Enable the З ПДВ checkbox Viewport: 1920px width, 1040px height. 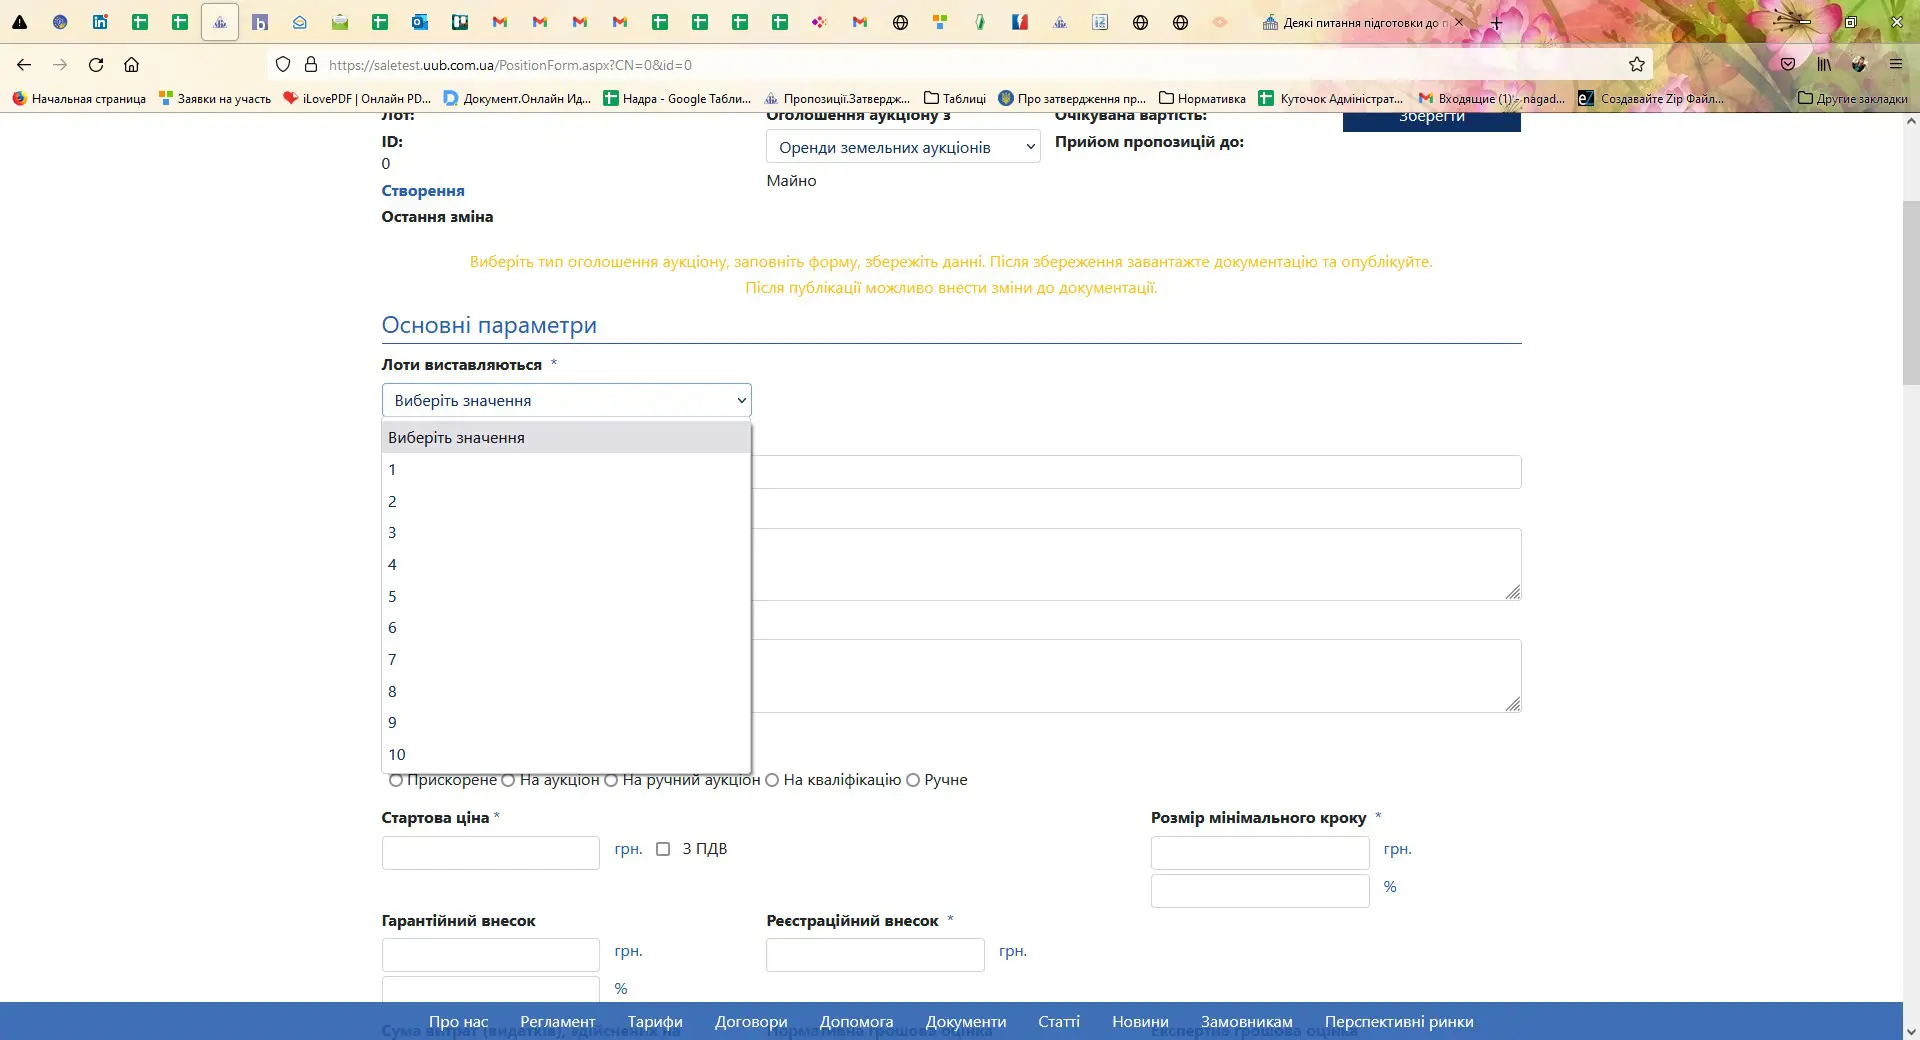663,849
